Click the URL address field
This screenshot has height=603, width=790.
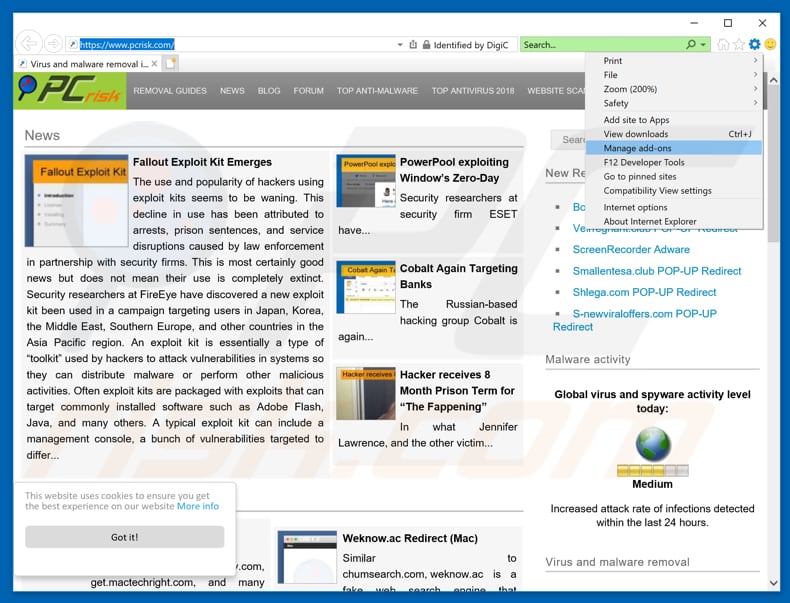click(237, 45)
